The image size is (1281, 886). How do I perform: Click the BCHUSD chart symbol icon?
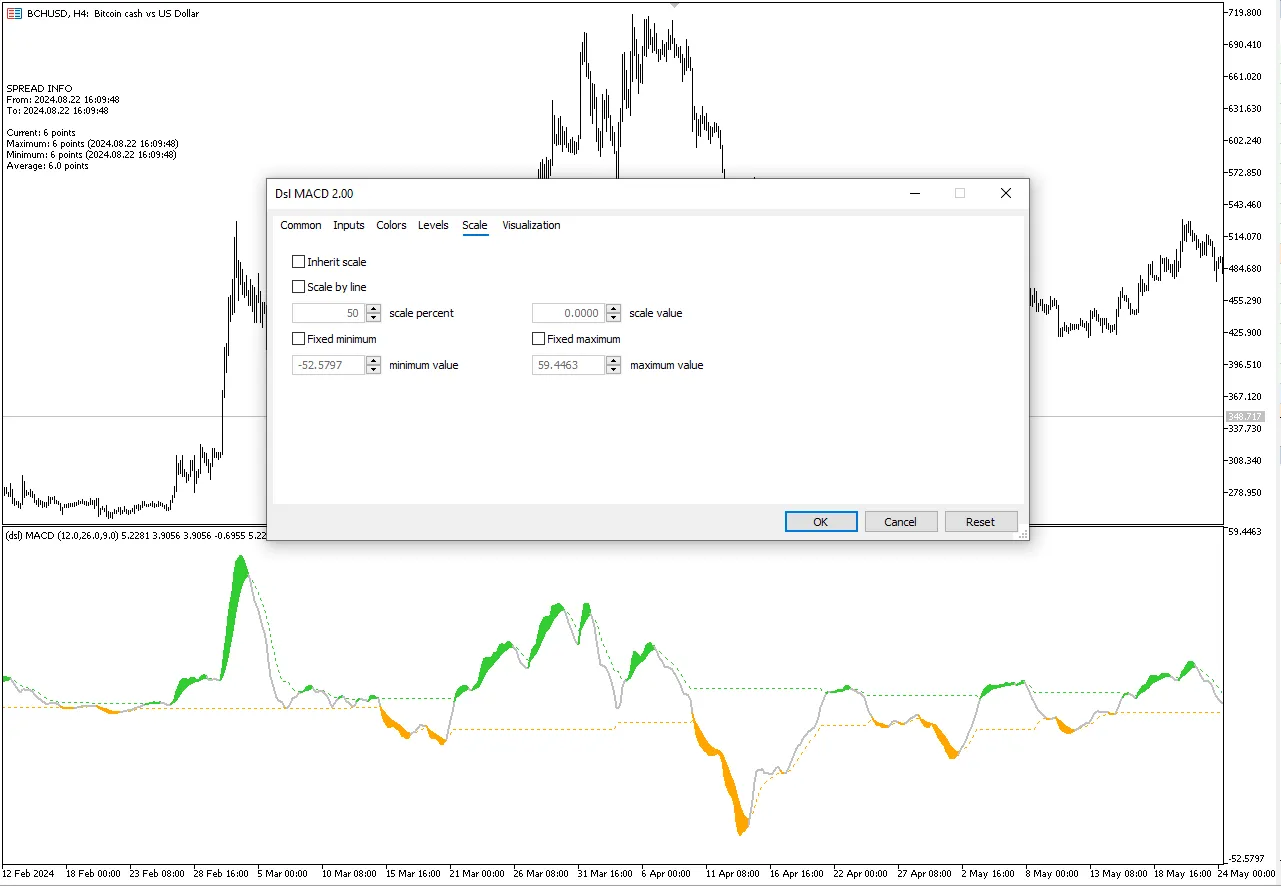(x=14, y=13)
